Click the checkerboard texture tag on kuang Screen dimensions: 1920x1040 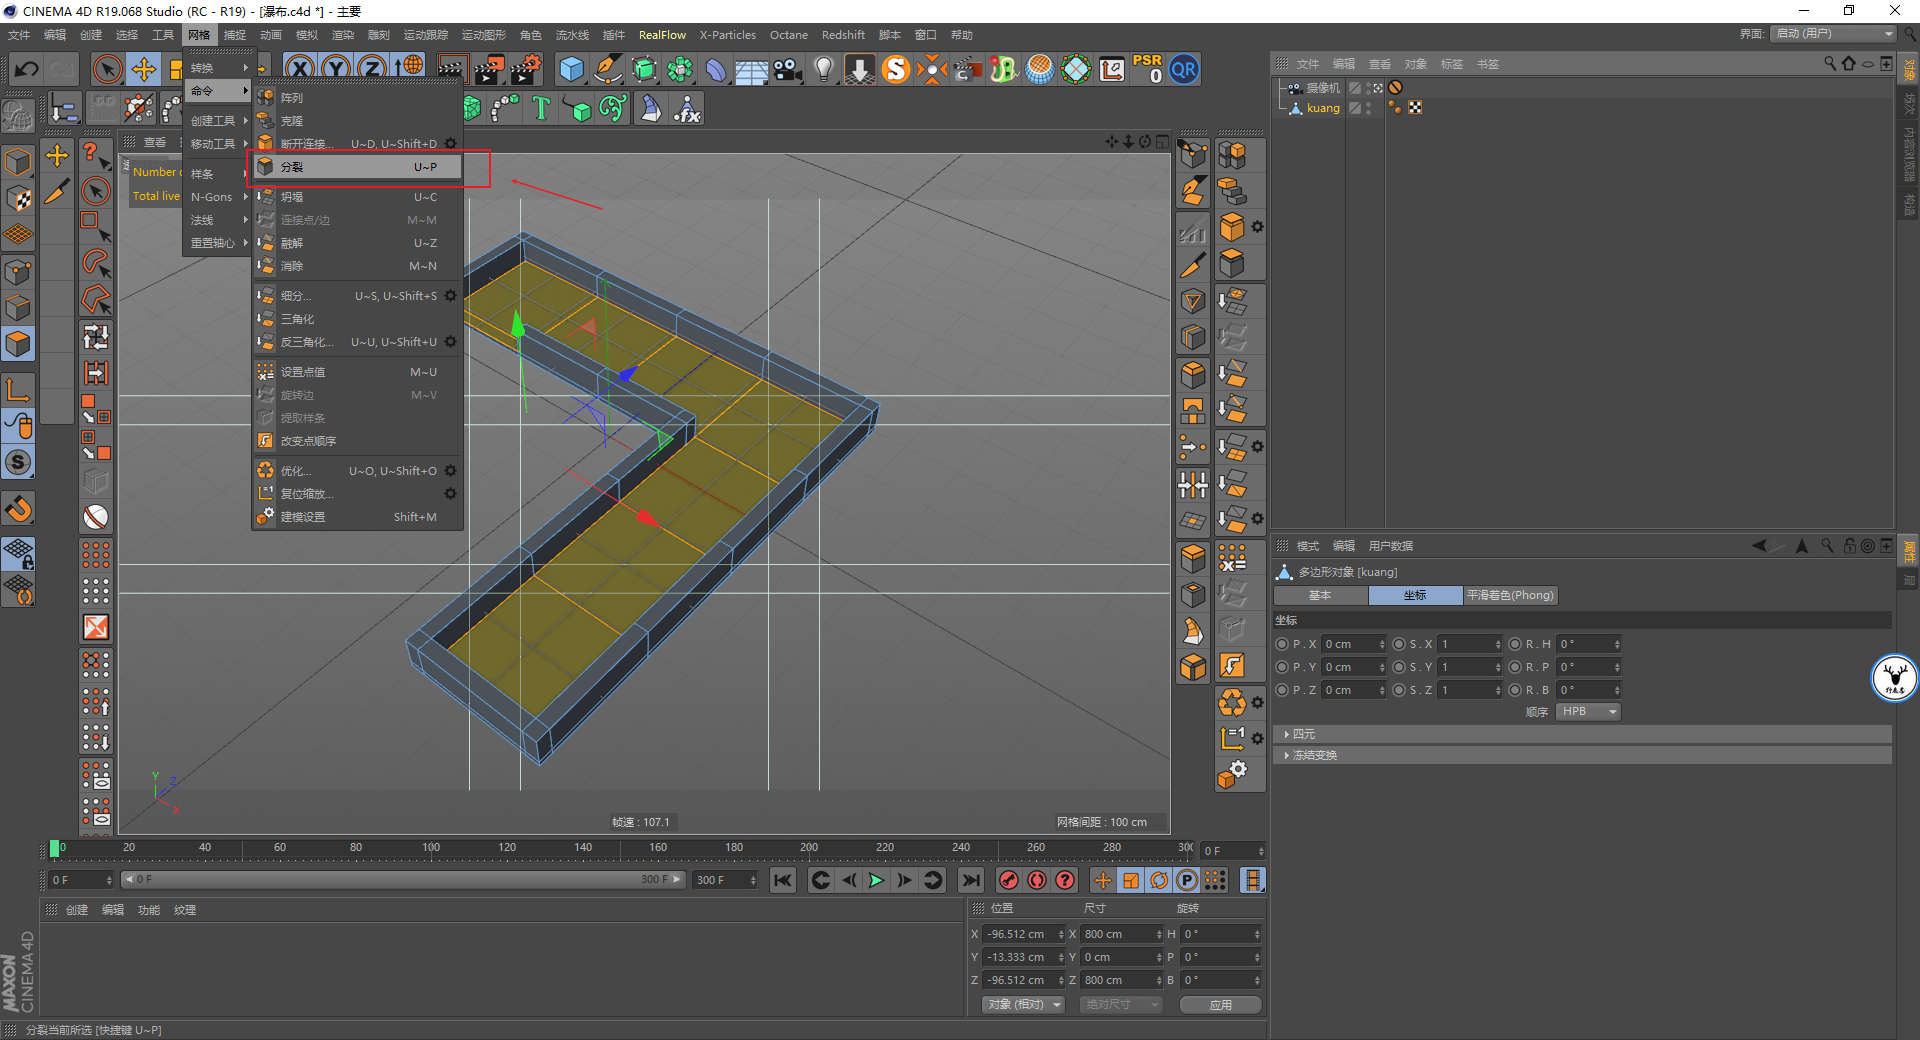click(1415, 108)
